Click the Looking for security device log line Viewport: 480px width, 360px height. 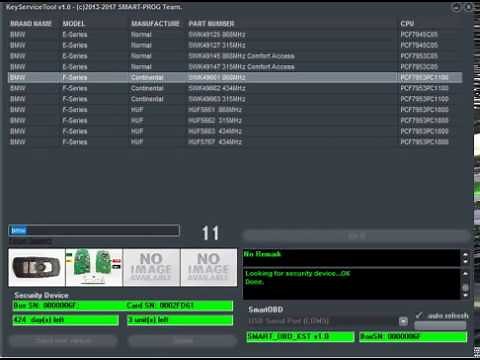(x=298, y=274)
